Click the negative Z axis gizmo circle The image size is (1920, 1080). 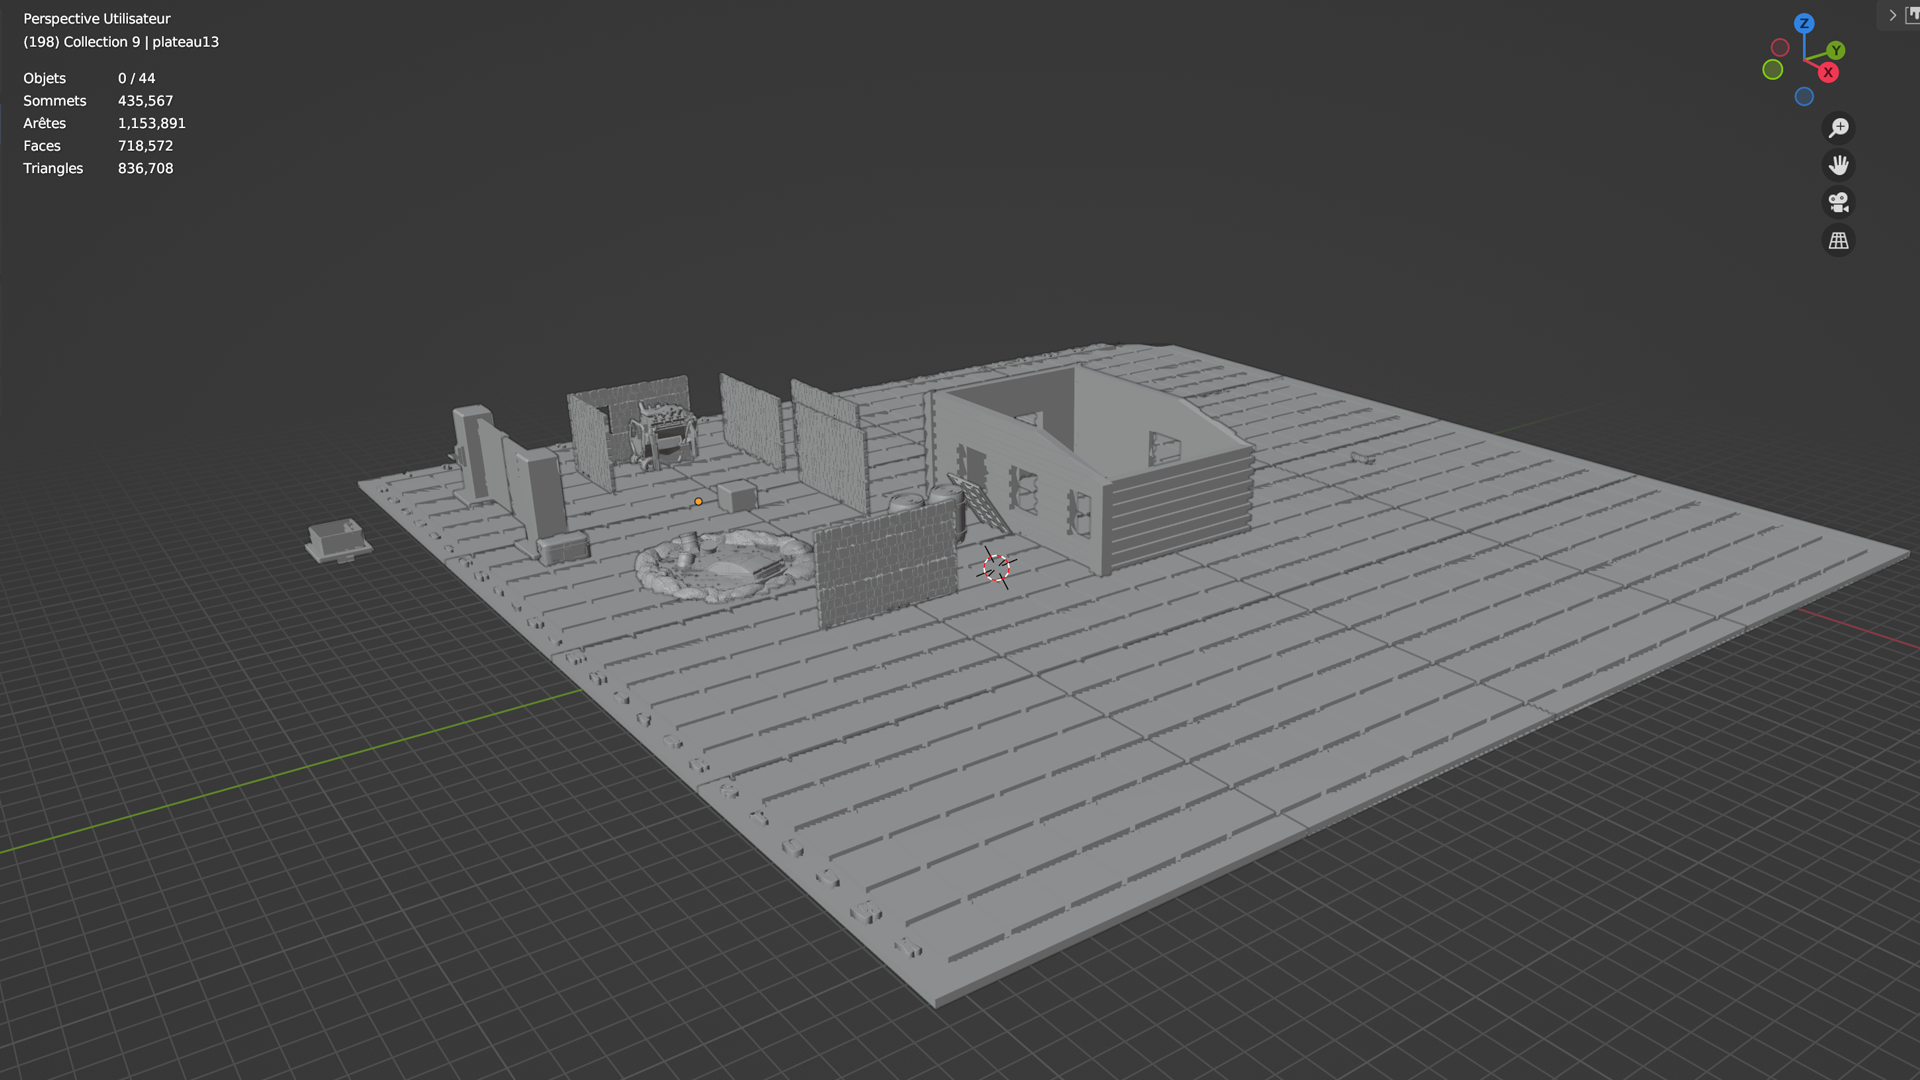coord(1804,96)
